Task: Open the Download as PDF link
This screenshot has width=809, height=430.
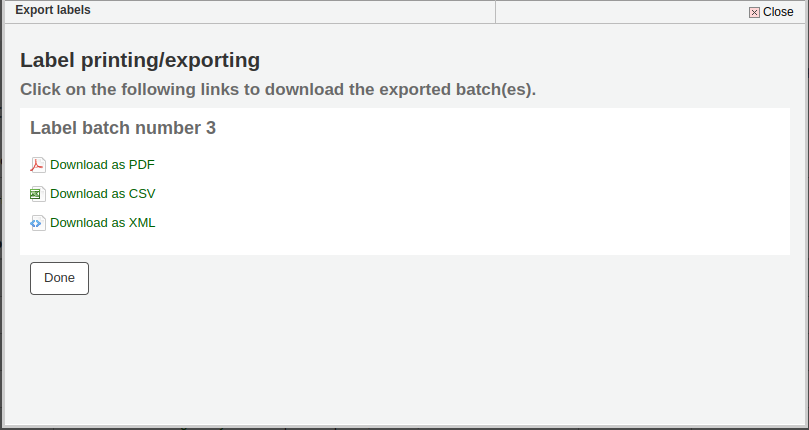Action: click(102, 165)
